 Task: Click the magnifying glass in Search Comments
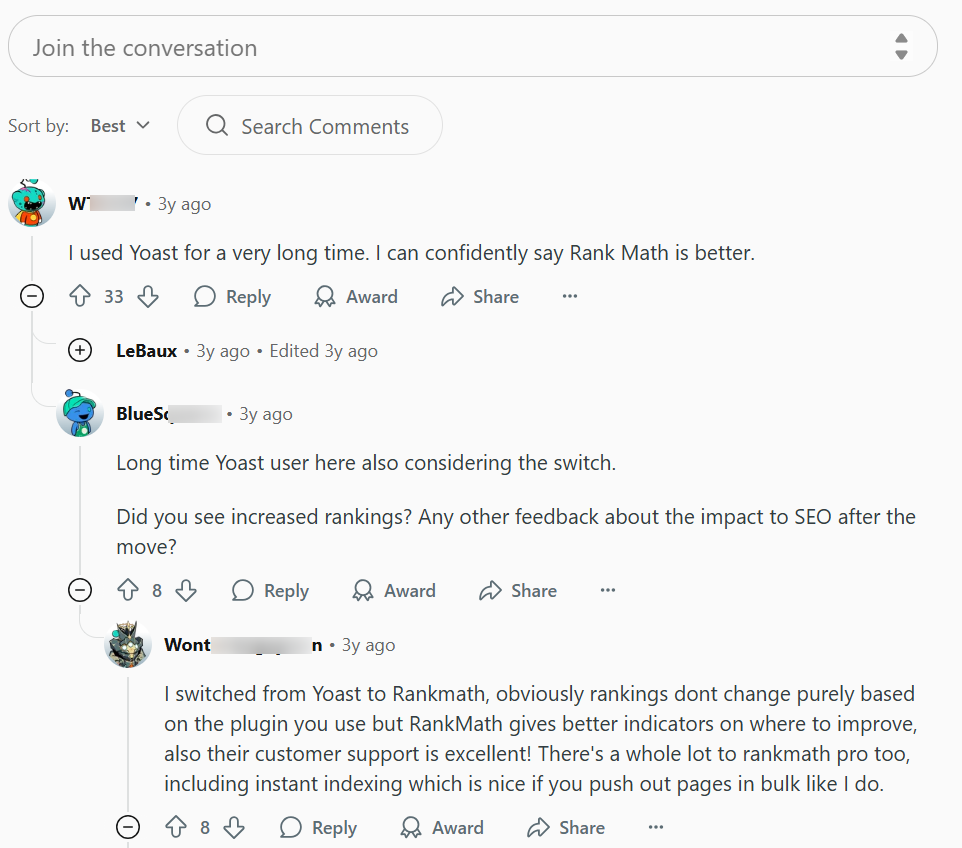pos(215,126)
